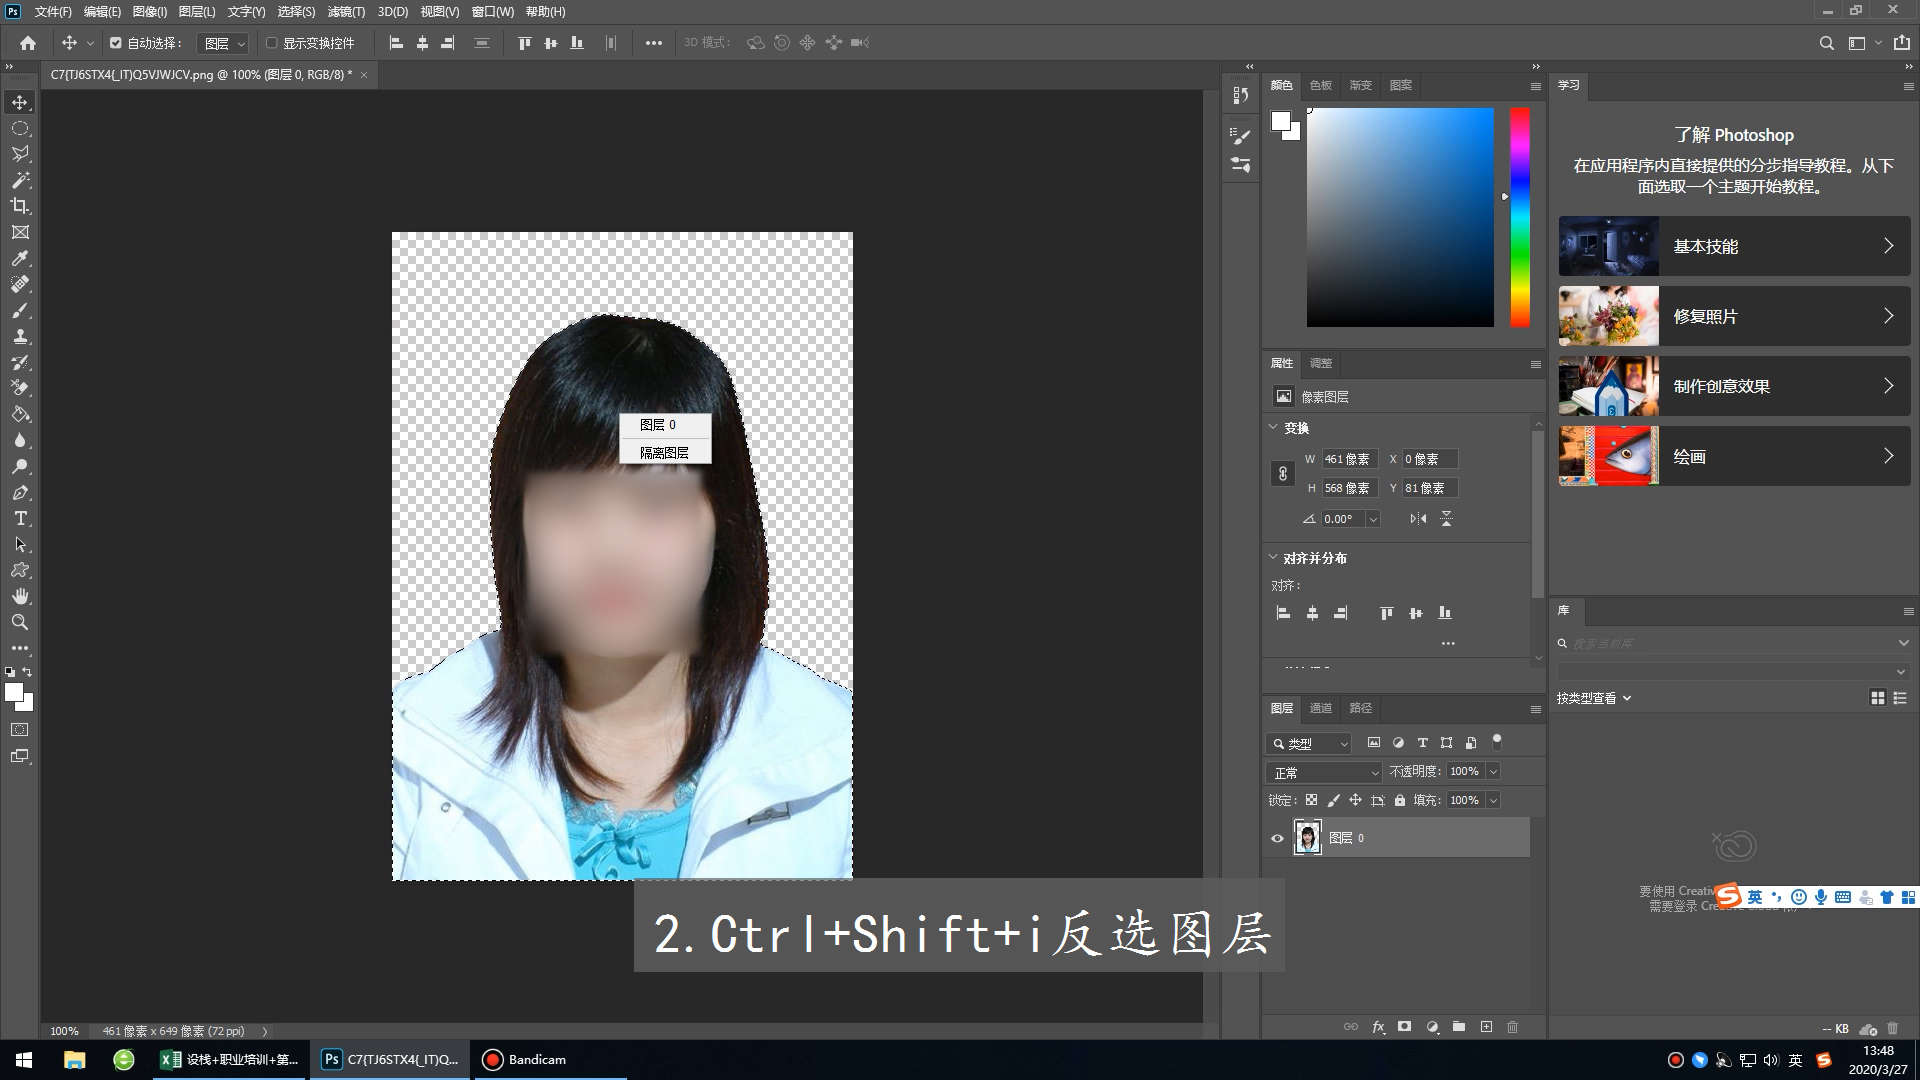Image resolution: width=1920 pixels, height=1080 pixels.
Task: Select the Hand tool
Action: click(20, 596)
